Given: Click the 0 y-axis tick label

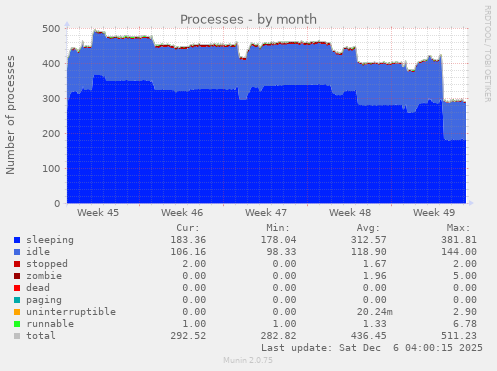Looking at the screenshot, I should click(x=57, y=204).
